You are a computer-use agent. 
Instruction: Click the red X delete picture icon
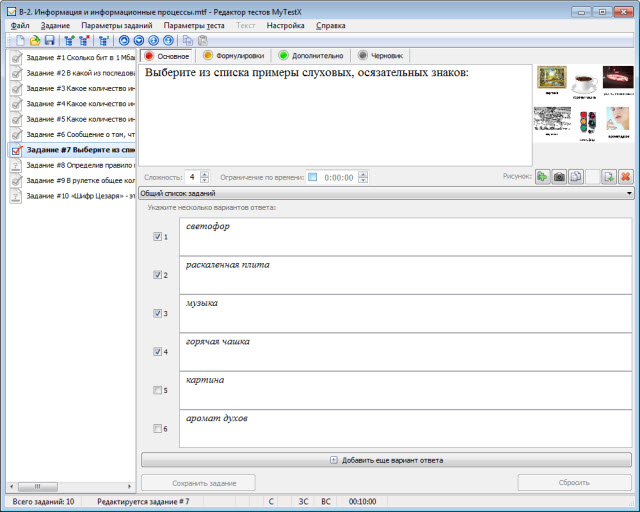coord(626,177)
